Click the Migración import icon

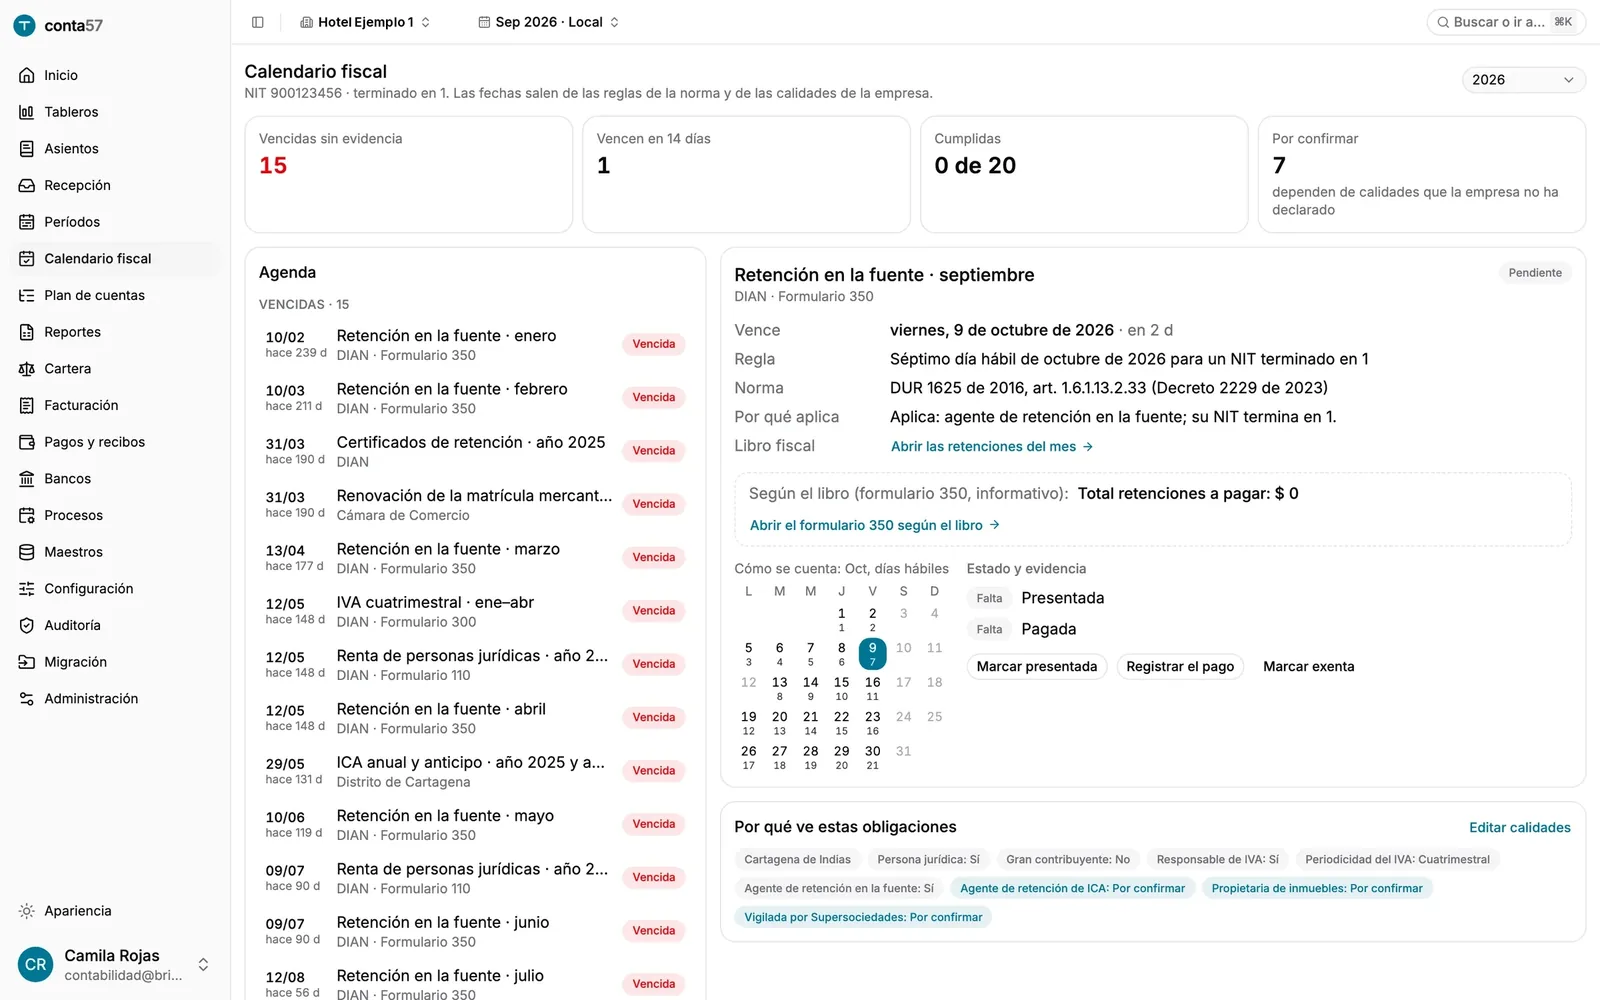pos(27,662)
